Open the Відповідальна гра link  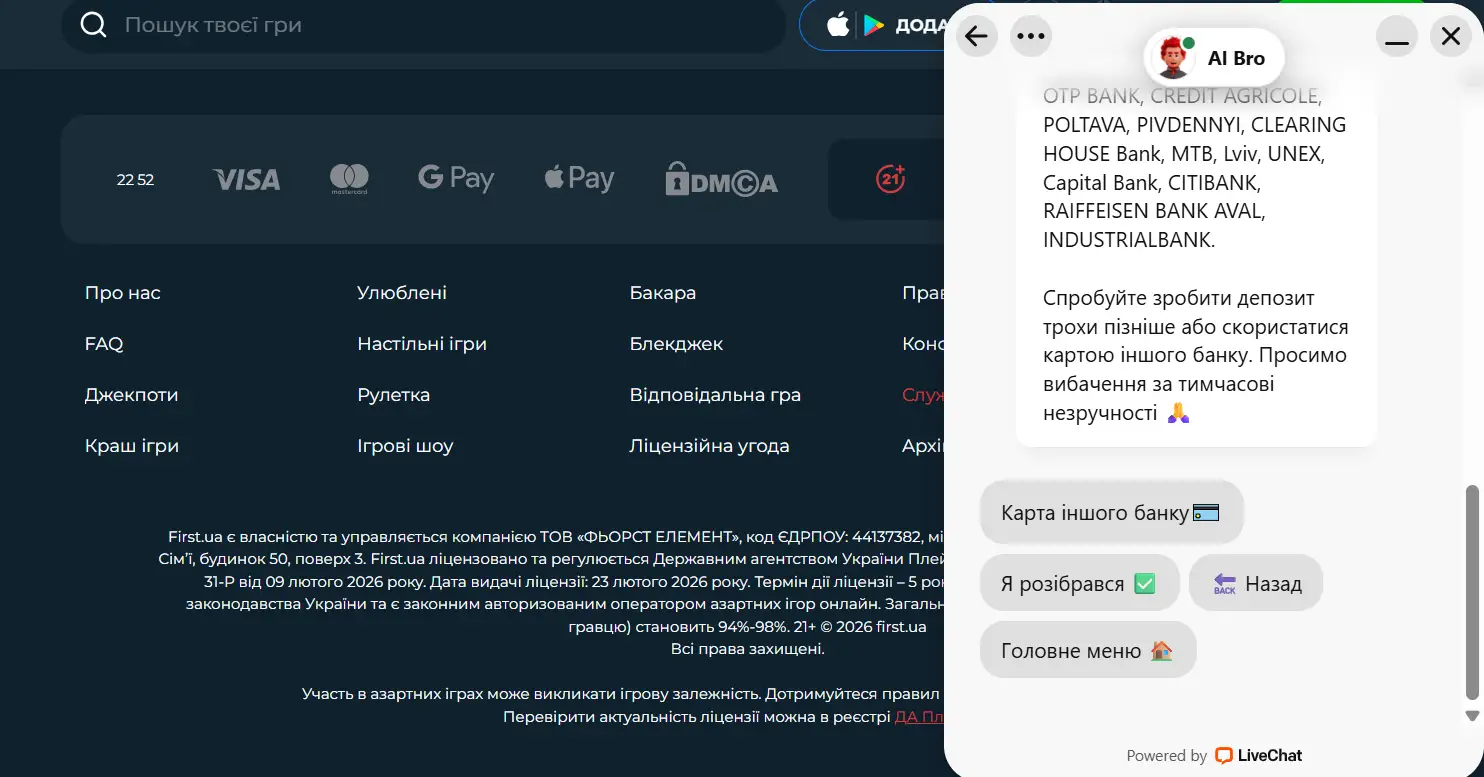pyautogui.click(x=715, y=395)
